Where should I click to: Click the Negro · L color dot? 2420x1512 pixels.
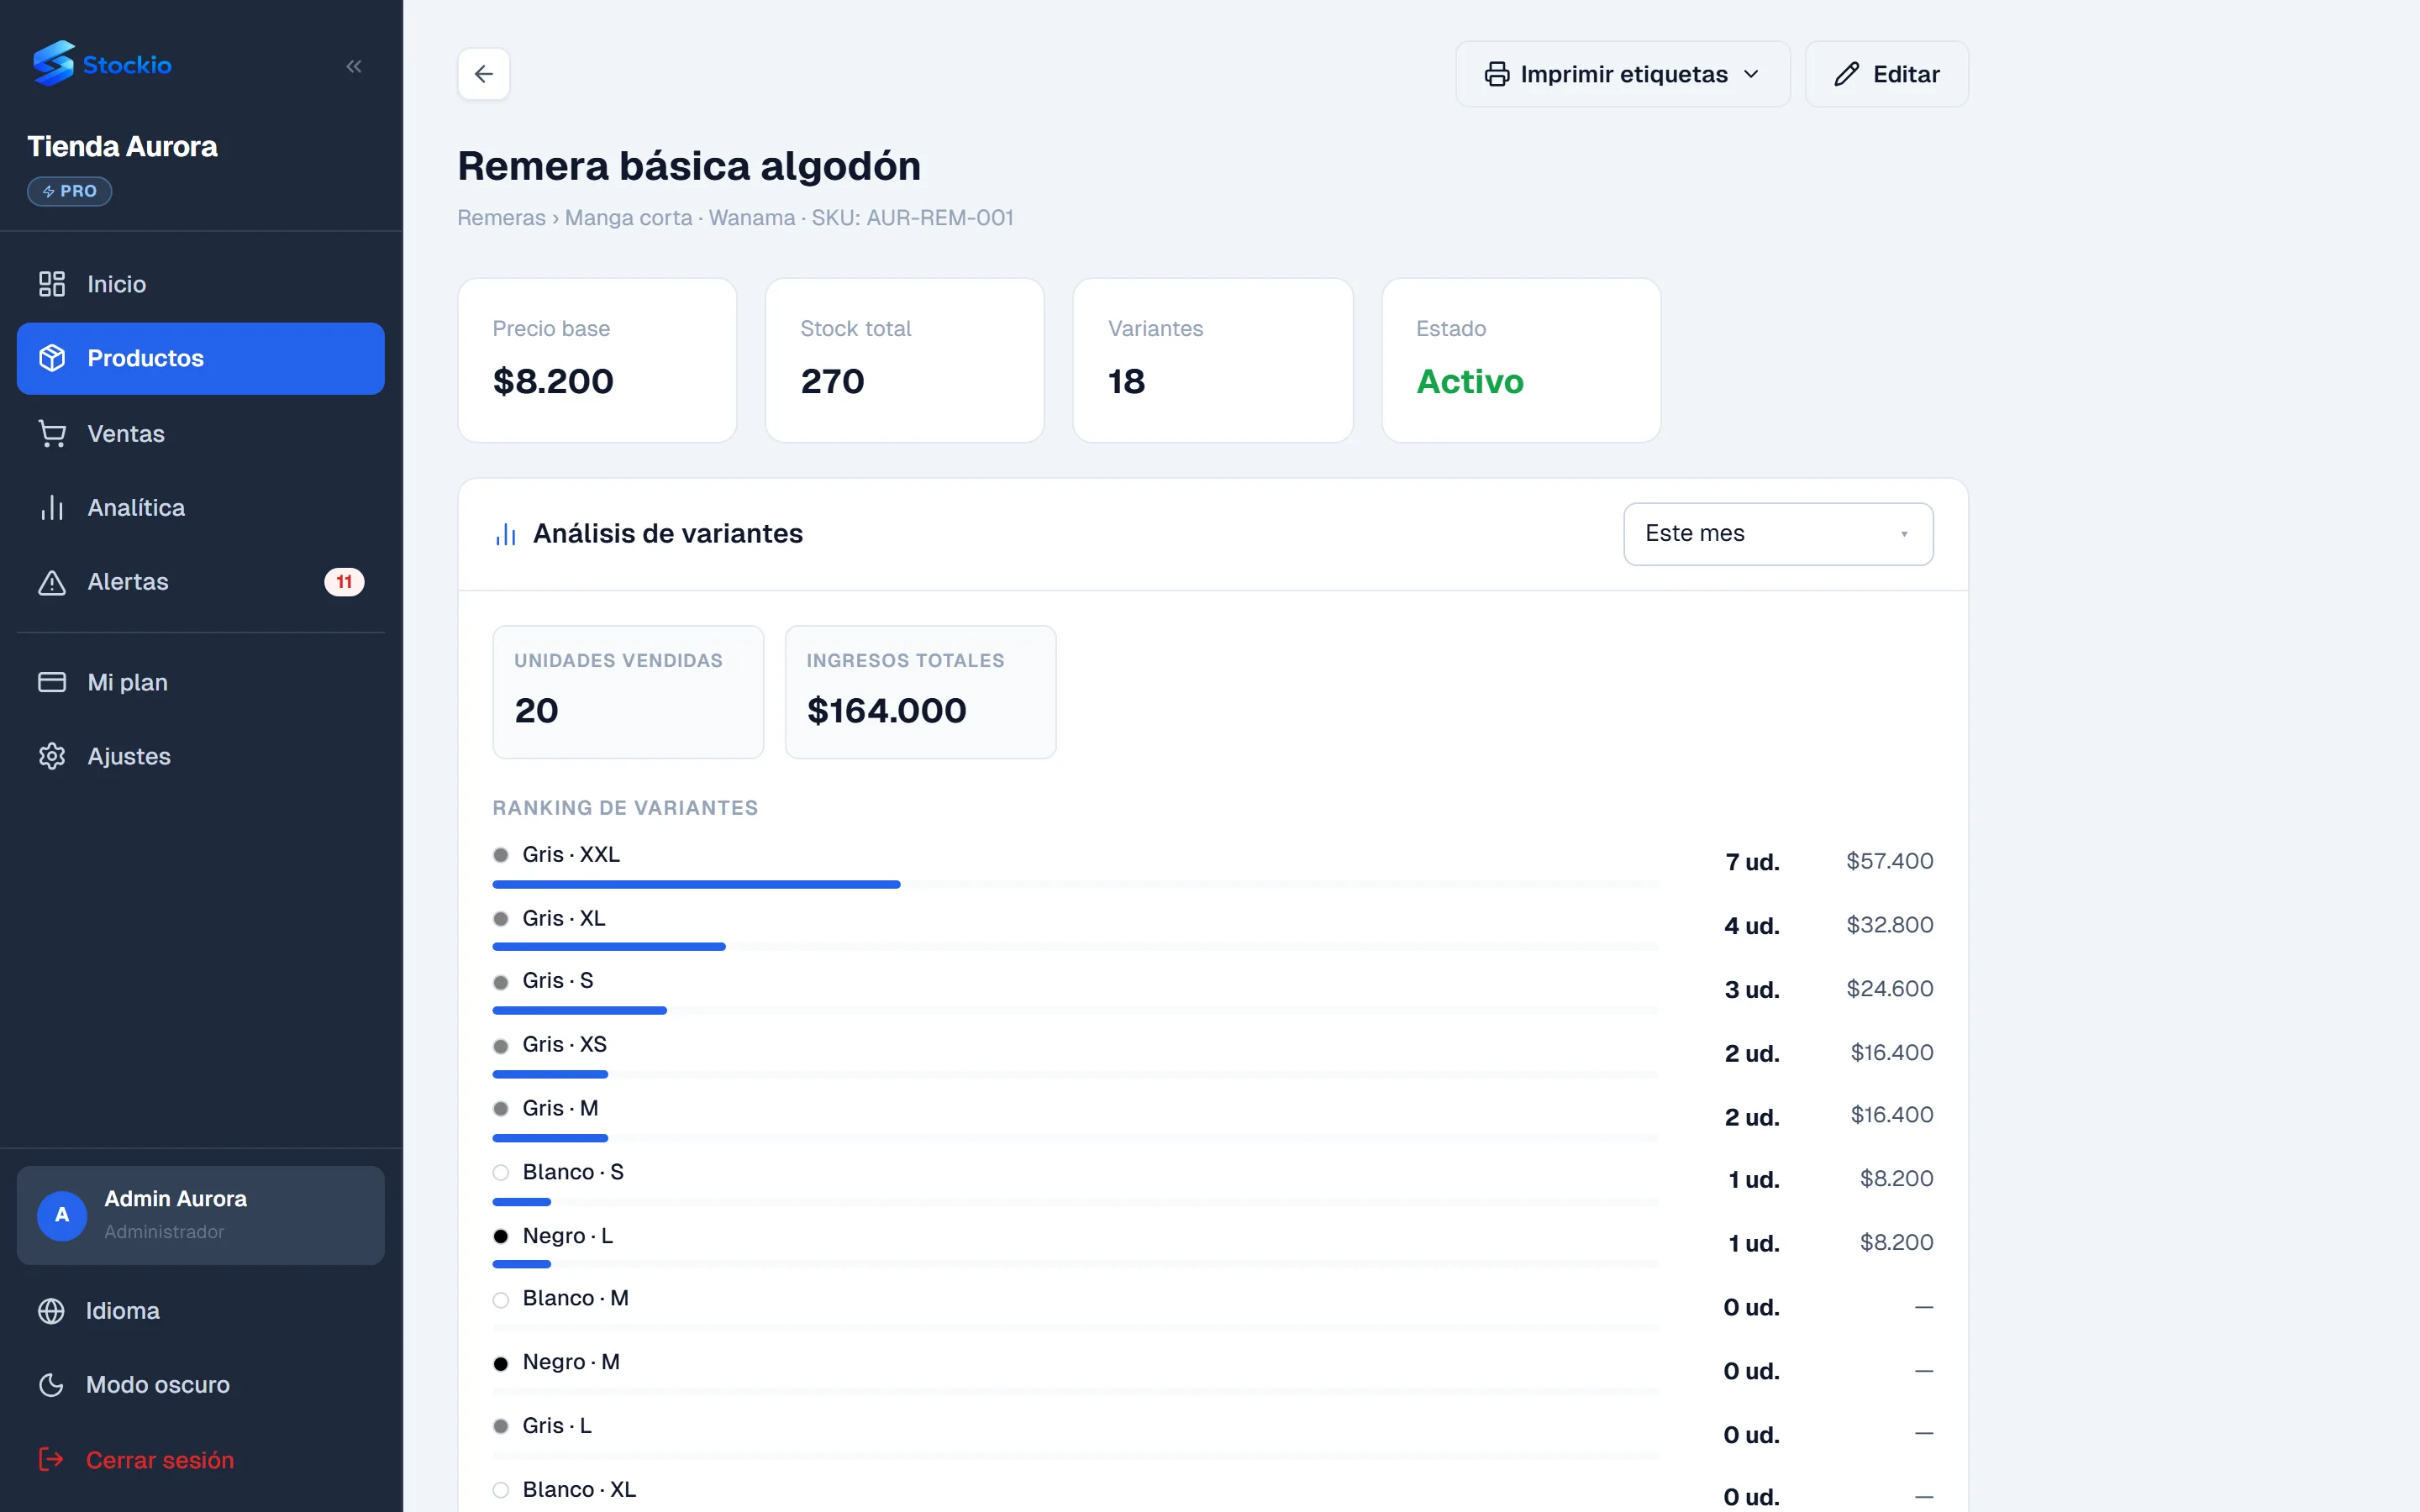(x=501, y=1237)
